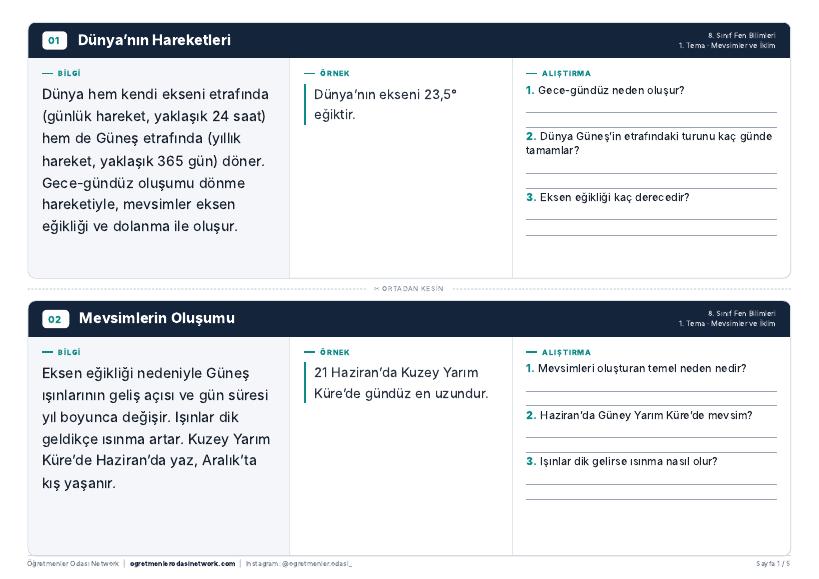Click the 01 card number badge
Image resolution: width=819 pixels, height=579 pixels.
(x=54, y=40)
